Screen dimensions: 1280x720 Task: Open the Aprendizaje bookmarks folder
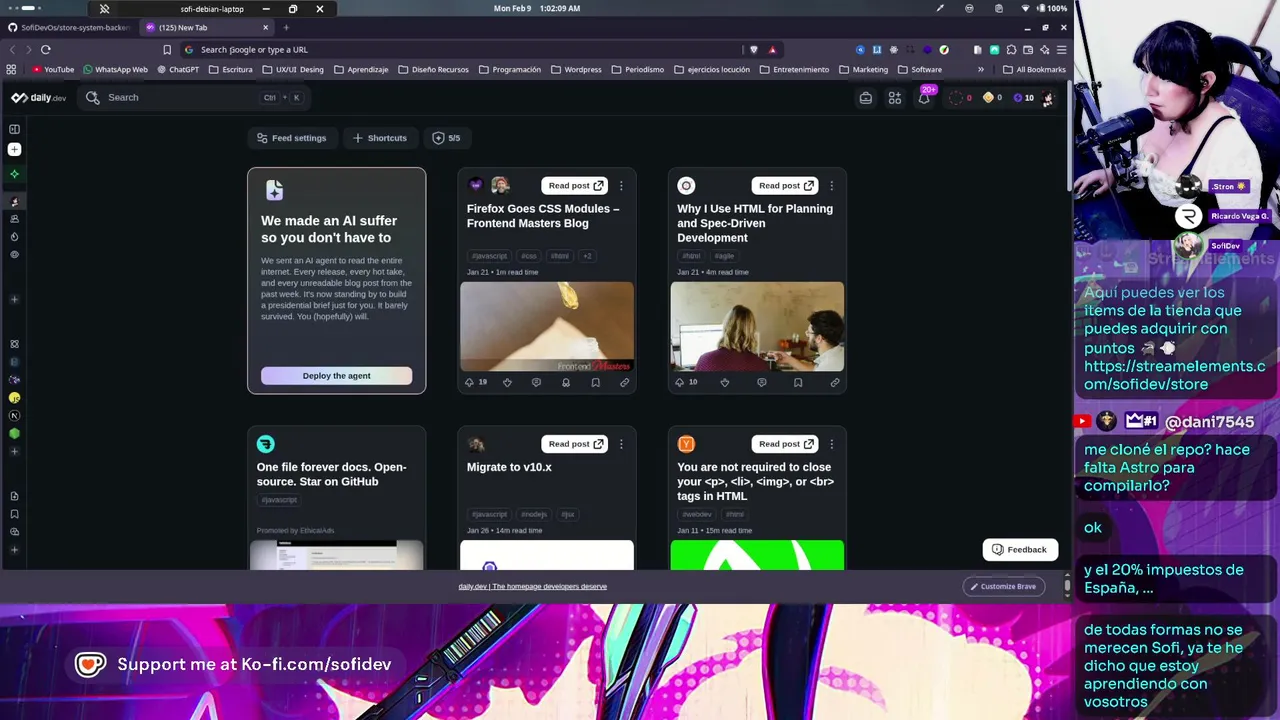click(x=361, y=69)
